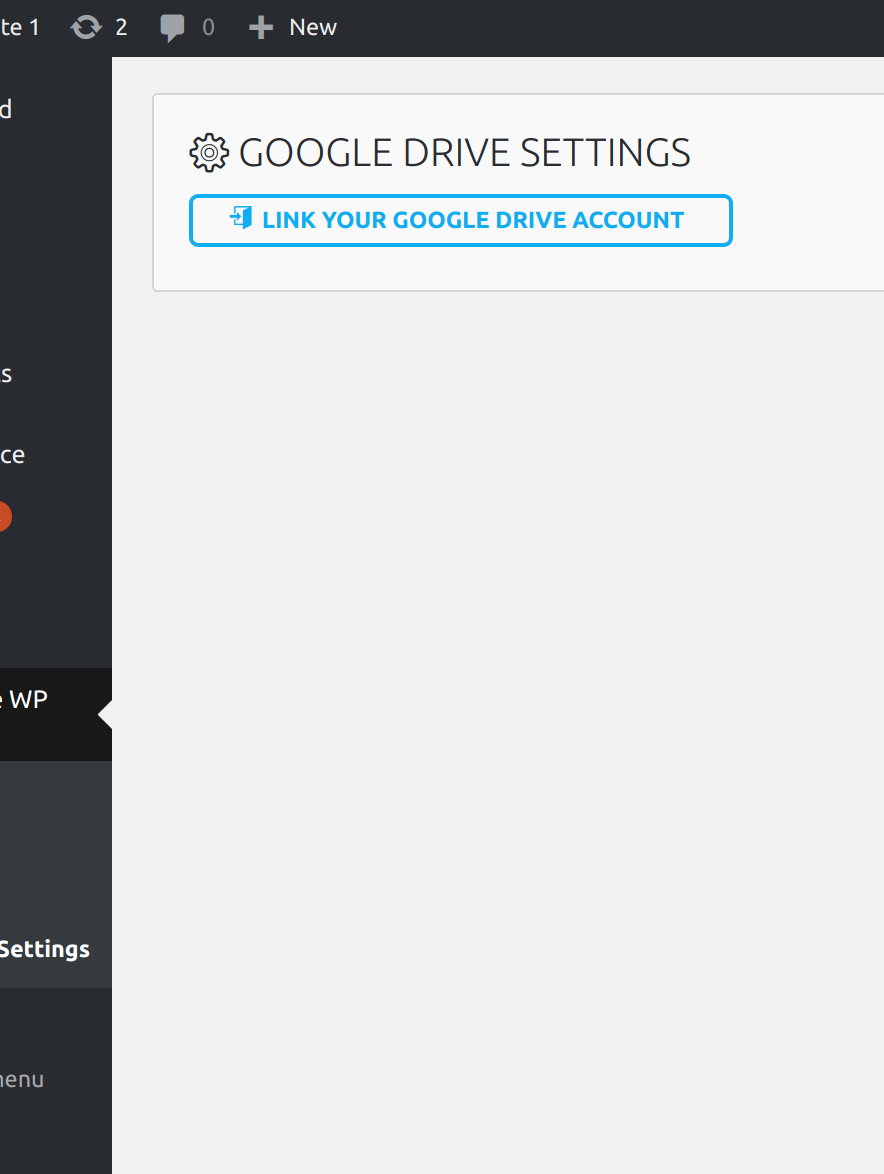This screenshot has width=884, height=1174.
Task: Open the New content menu
Action: click(312, 27)
